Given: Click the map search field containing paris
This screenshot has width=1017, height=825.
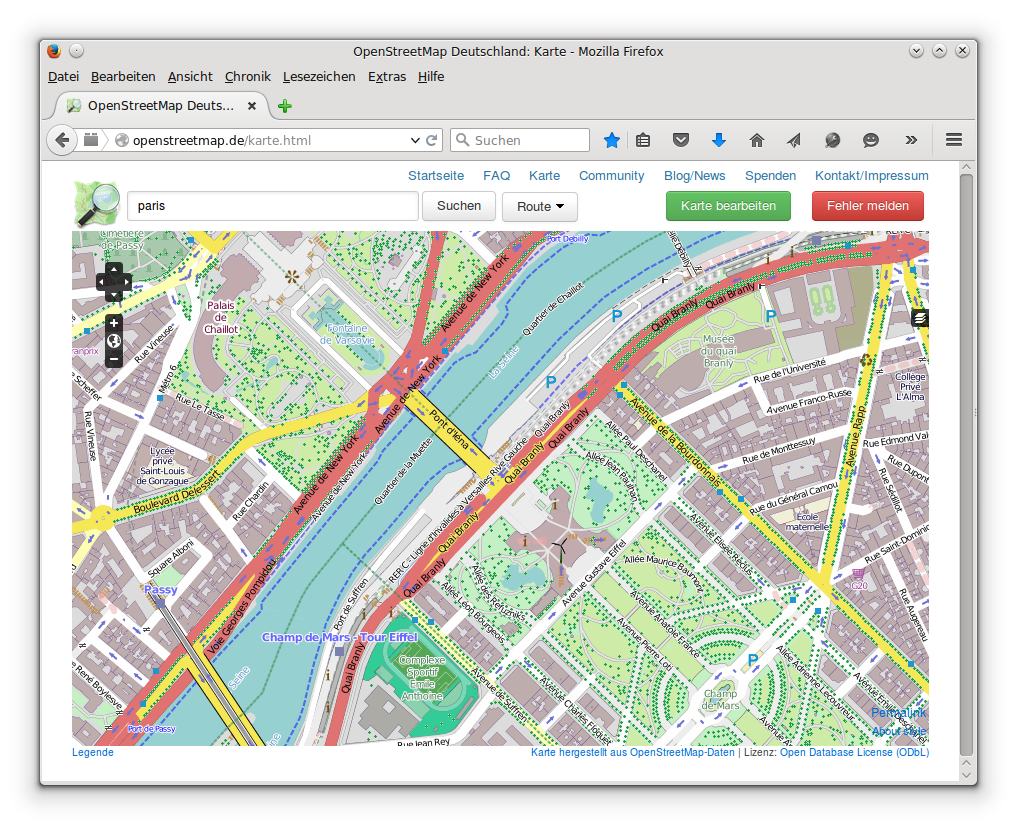Looking at the screenshot, I should tap(272, 206).
